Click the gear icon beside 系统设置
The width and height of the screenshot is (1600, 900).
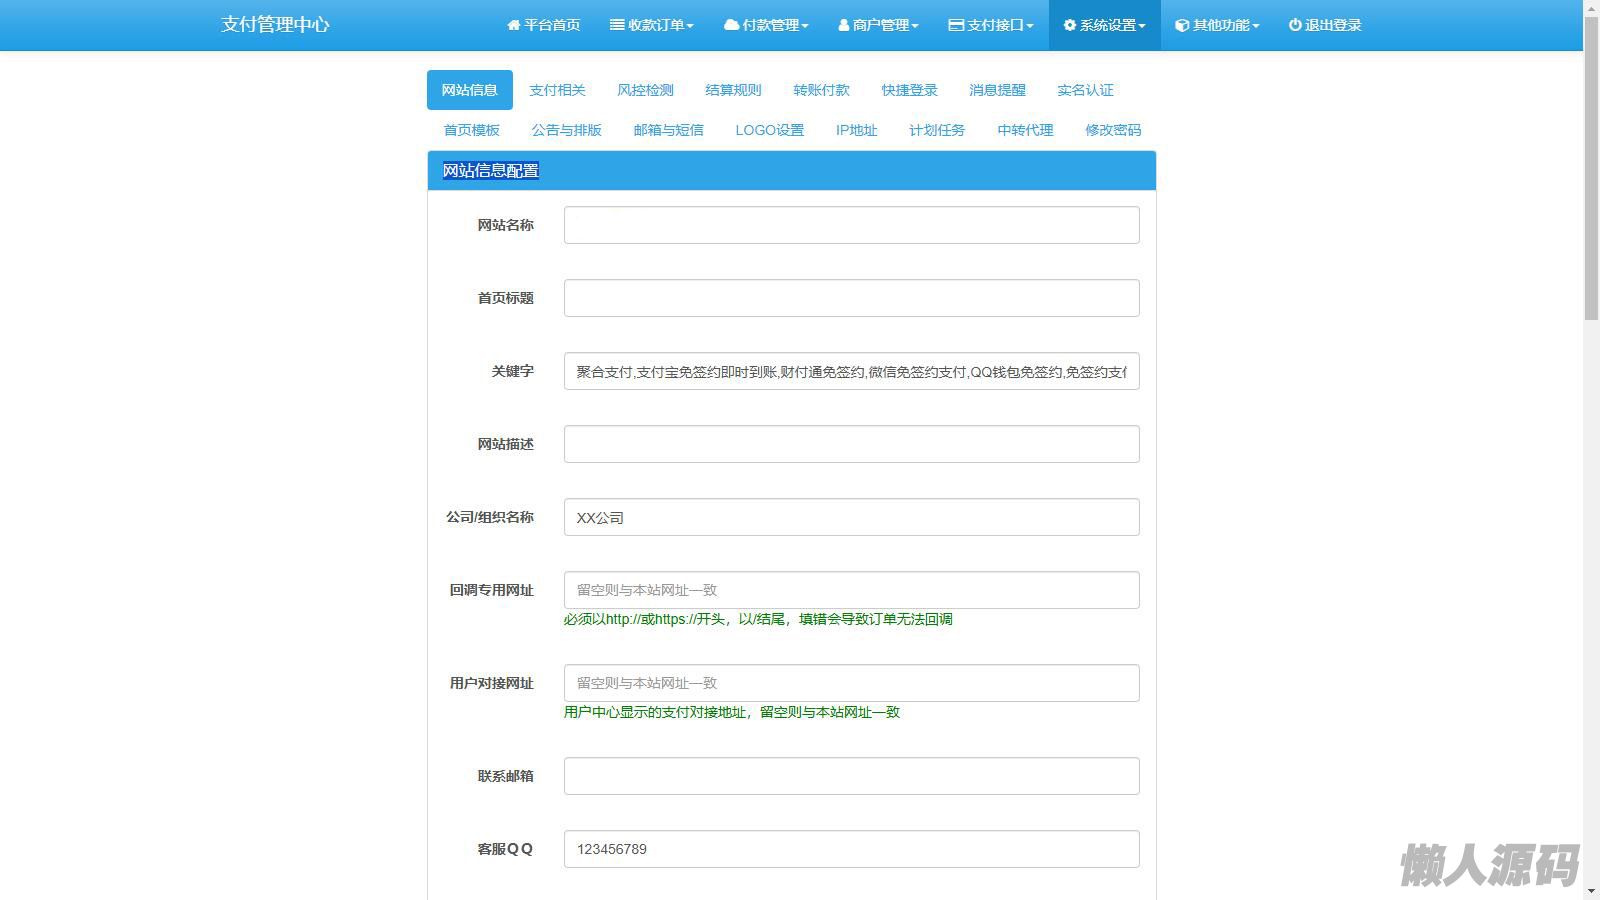pos(1069,25)
